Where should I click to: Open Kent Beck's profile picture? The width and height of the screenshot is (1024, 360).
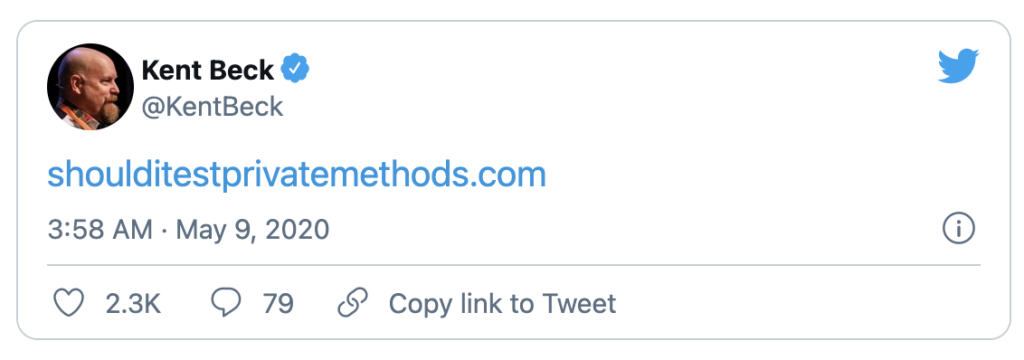coord(90,87)
